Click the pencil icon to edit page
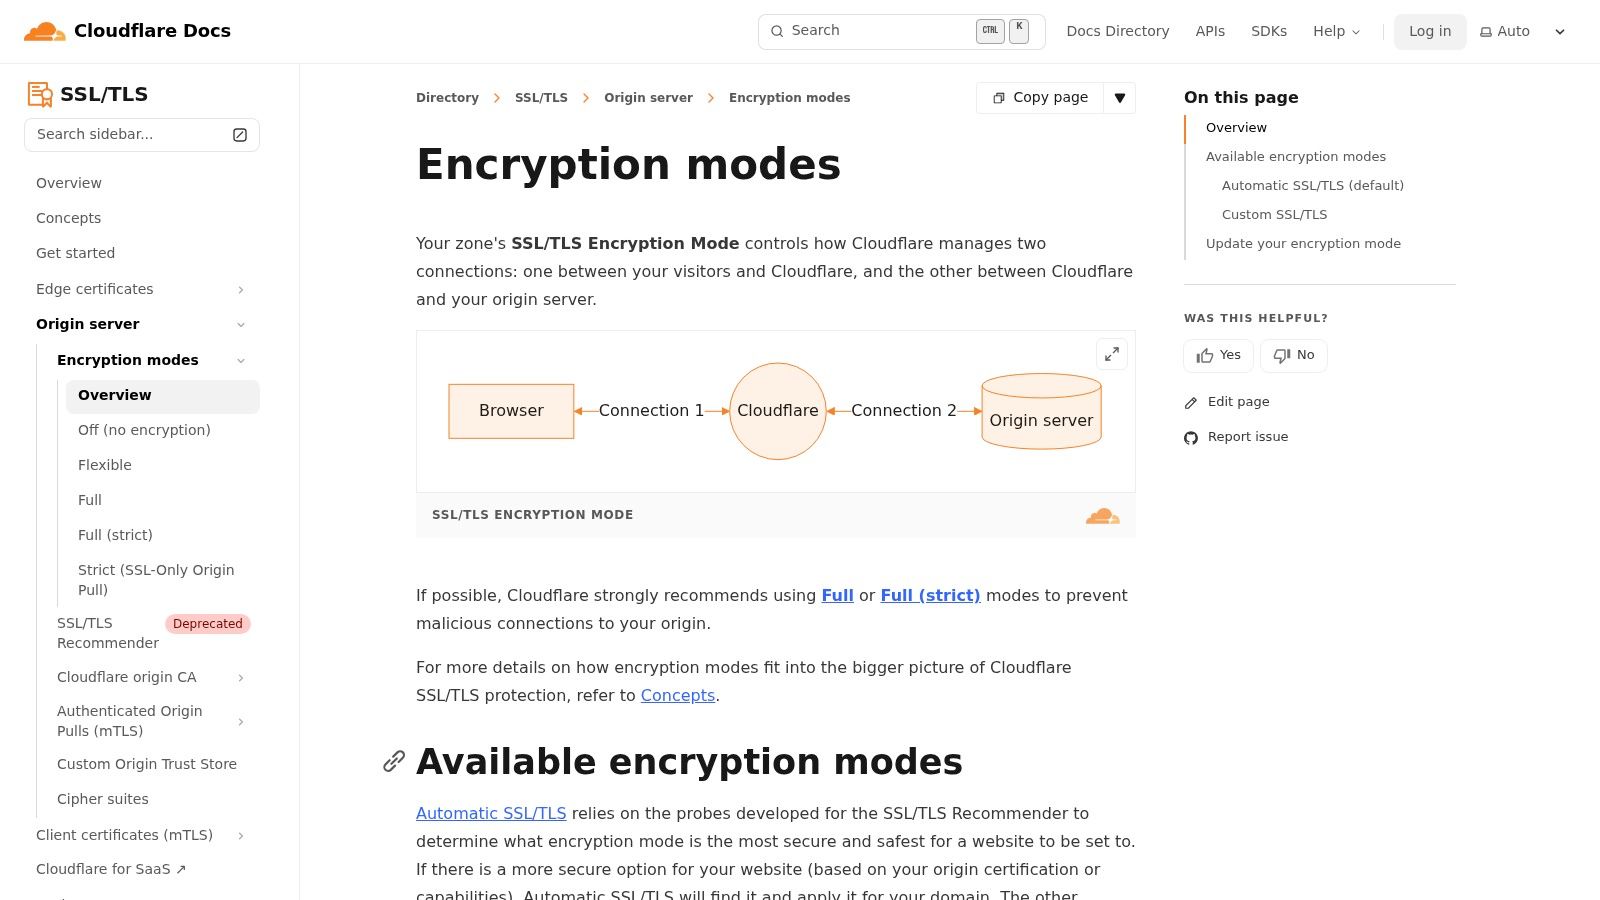This screenshot has width=1600, height=900. point(1190,402)
